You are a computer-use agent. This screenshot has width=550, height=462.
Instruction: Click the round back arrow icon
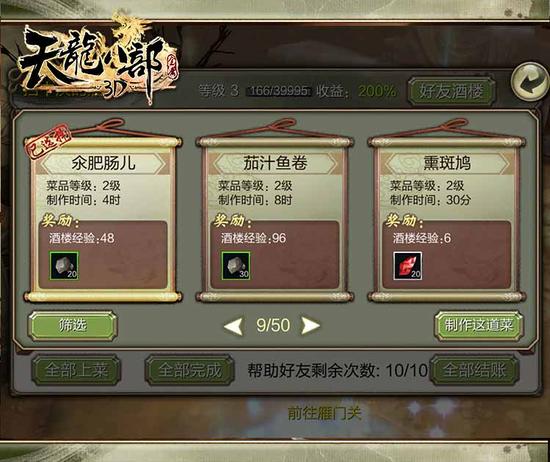(x=531, y=82)
